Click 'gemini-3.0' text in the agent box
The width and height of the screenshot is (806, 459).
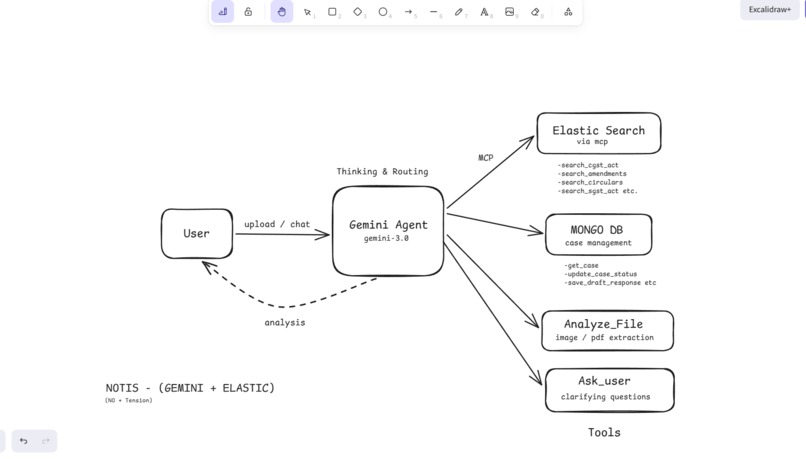(x=386, y=238)
